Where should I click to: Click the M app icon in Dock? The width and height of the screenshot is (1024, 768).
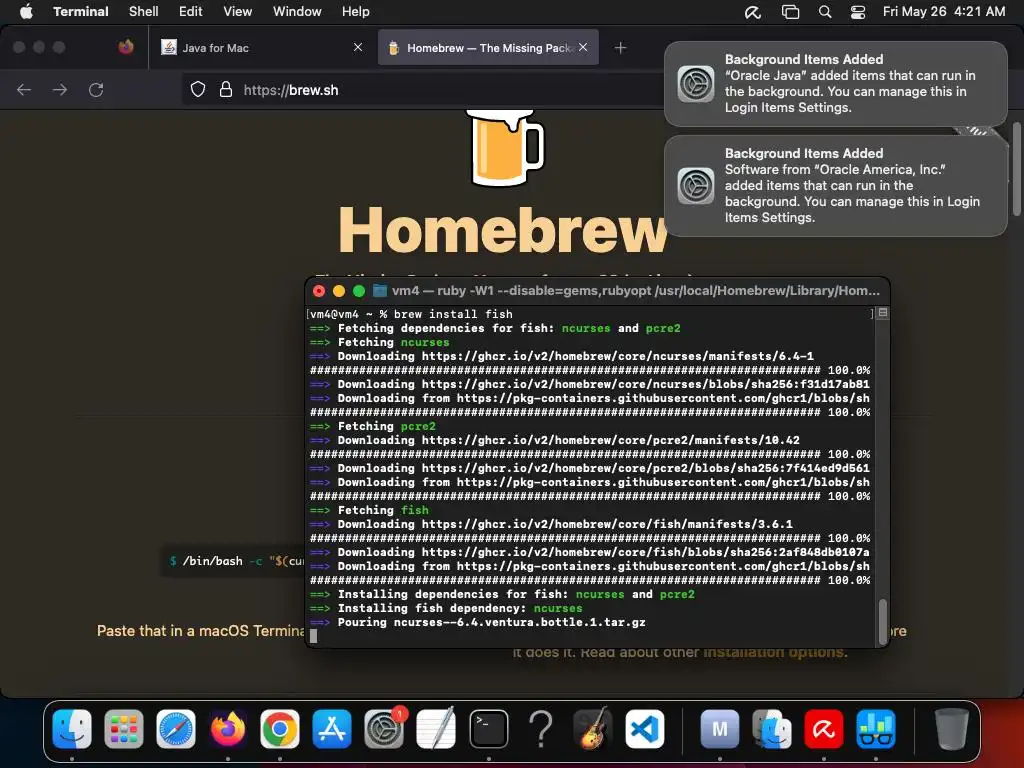click(720, 729)
